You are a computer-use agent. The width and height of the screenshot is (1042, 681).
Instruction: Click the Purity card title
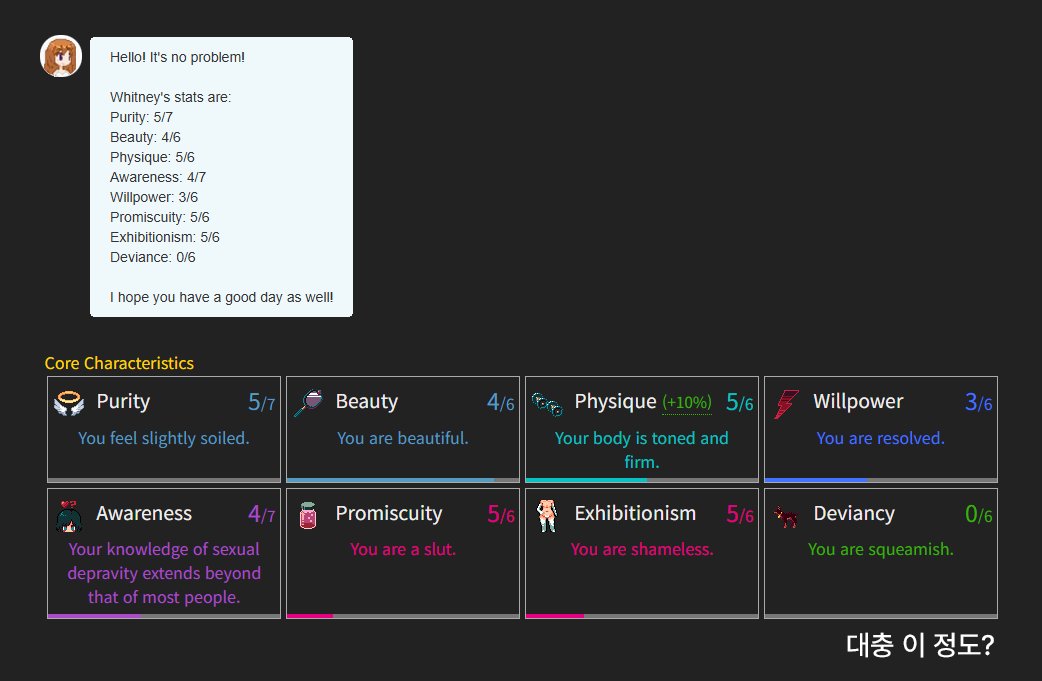[x=123, y=401]
